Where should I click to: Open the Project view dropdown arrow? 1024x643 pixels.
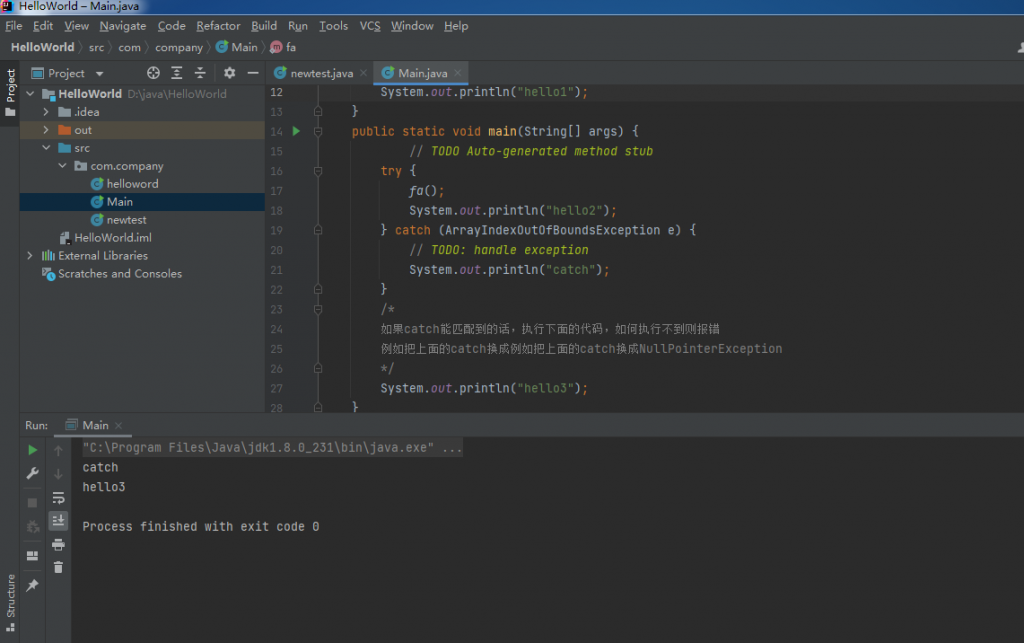[x=99, y=74]
